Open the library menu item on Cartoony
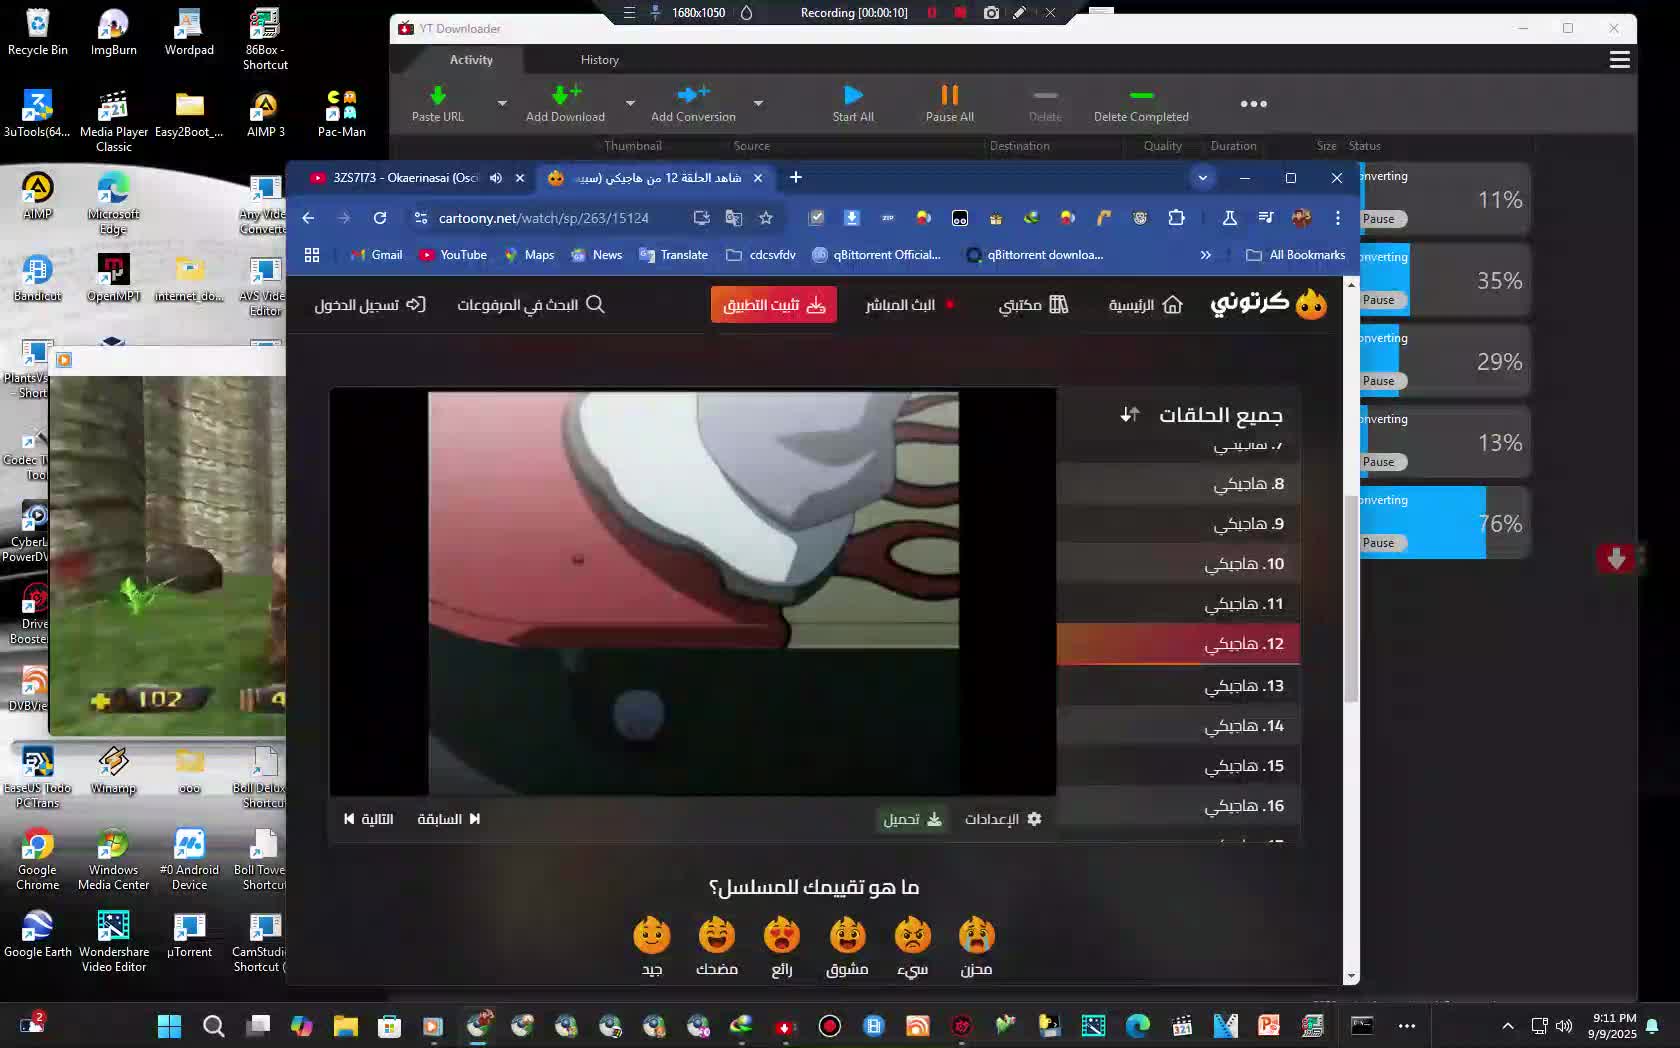 pos(1033,305)
